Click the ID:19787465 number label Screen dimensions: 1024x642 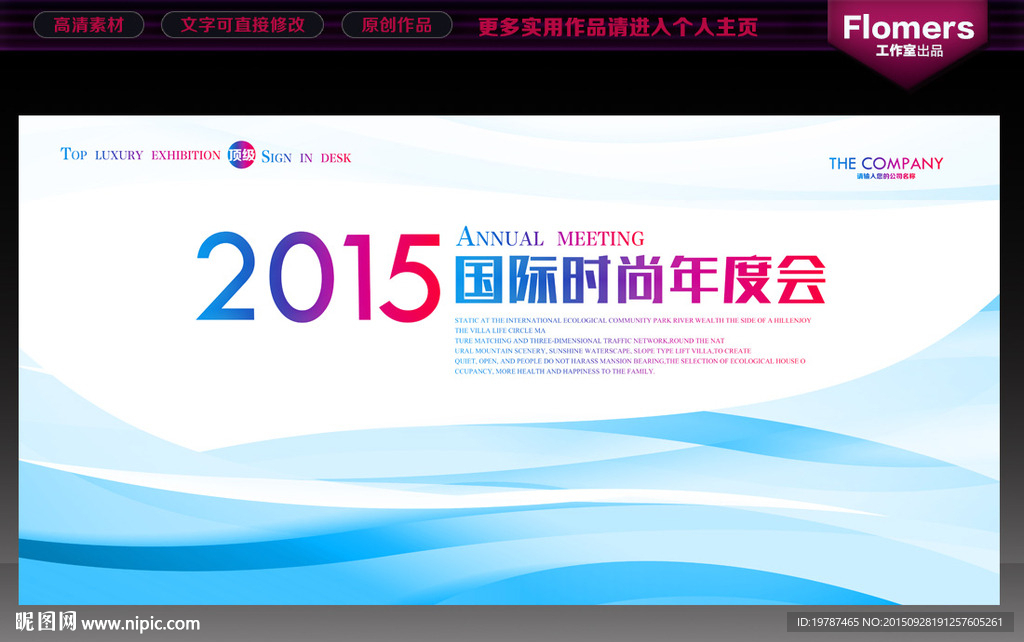tap(900, 622)
